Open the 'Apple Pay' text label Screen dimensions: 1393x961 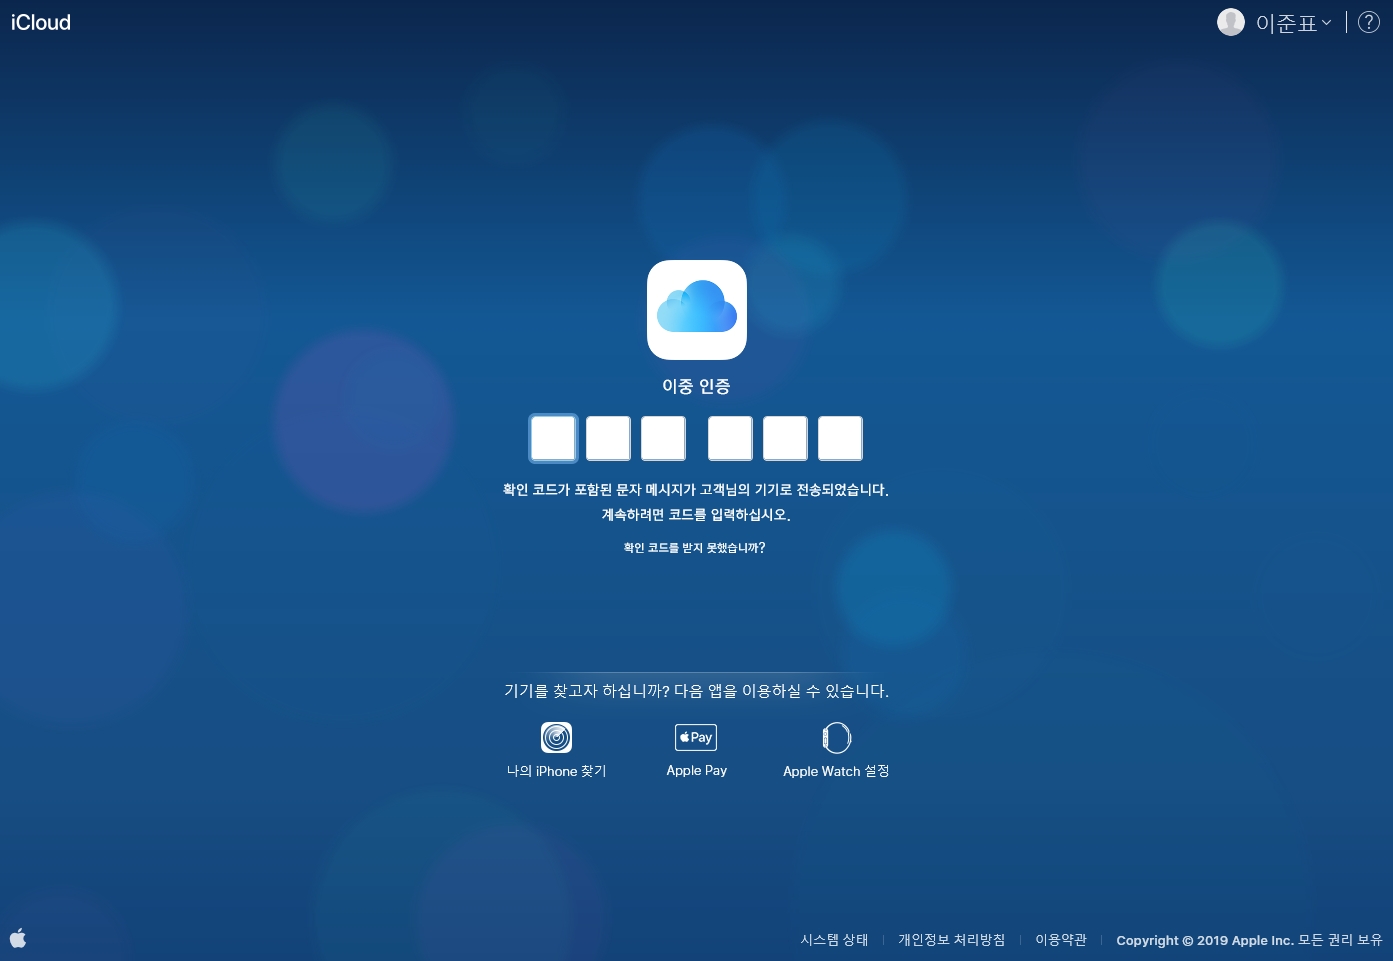696,771
